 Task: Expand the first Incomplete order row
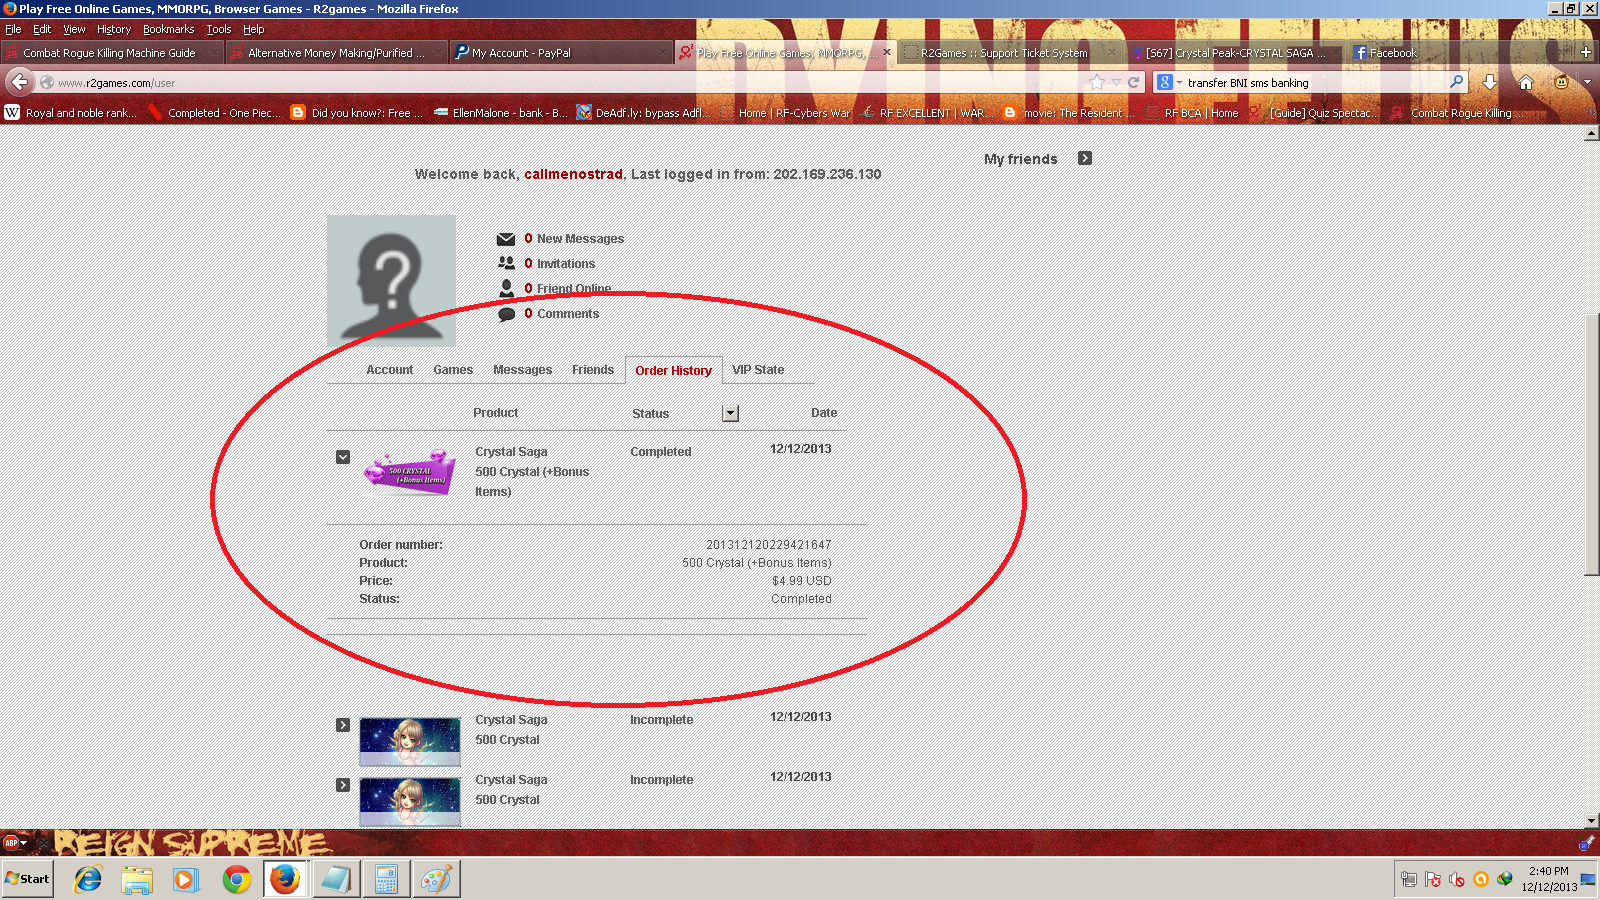343,725
